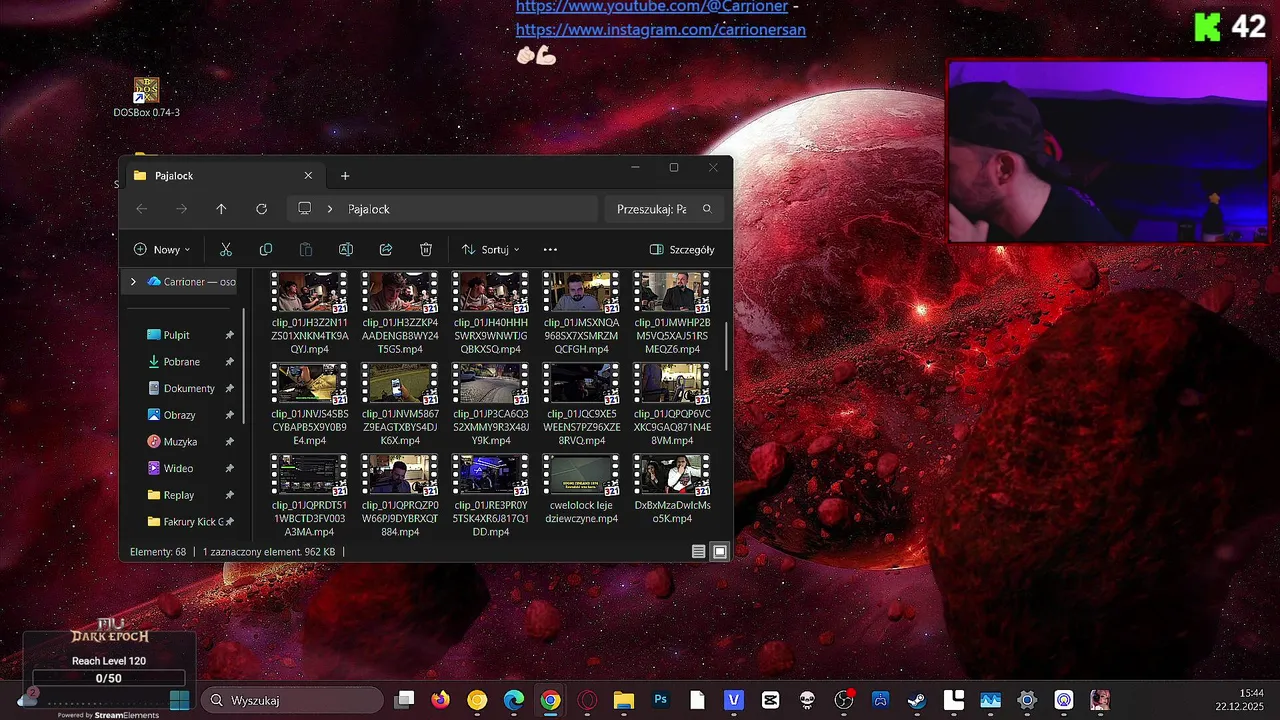Open a new Explorer tab with the plus button
The image size is (1280, 720).
click(345, 176)
